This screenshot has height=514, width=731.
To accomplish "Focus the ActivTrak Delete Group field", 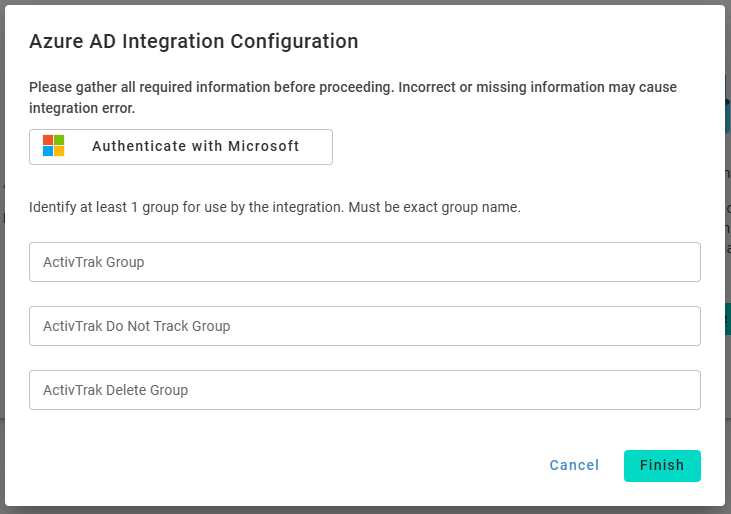I will [x=365, y=390].
